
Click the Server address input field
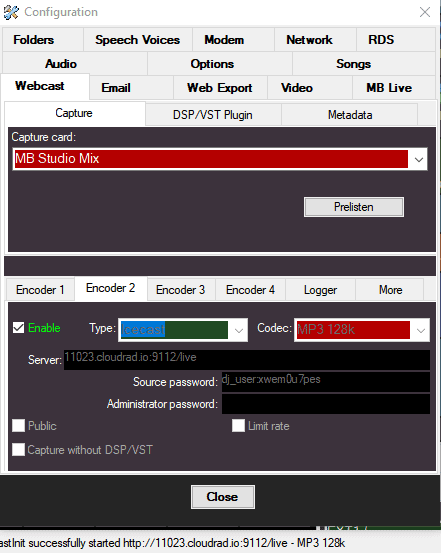pos(247,360)
